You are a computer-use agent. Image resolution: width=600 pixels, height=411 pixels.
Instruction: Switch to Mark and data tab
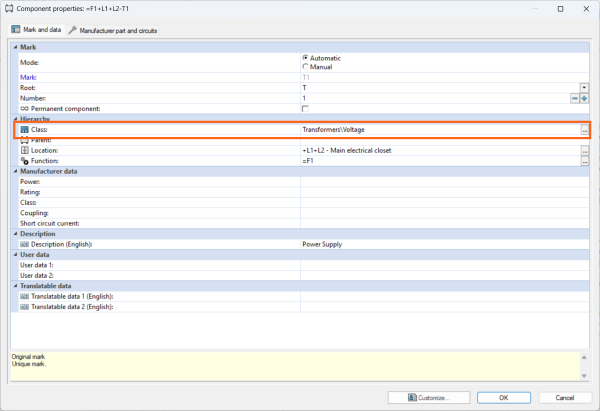point(36,30)
